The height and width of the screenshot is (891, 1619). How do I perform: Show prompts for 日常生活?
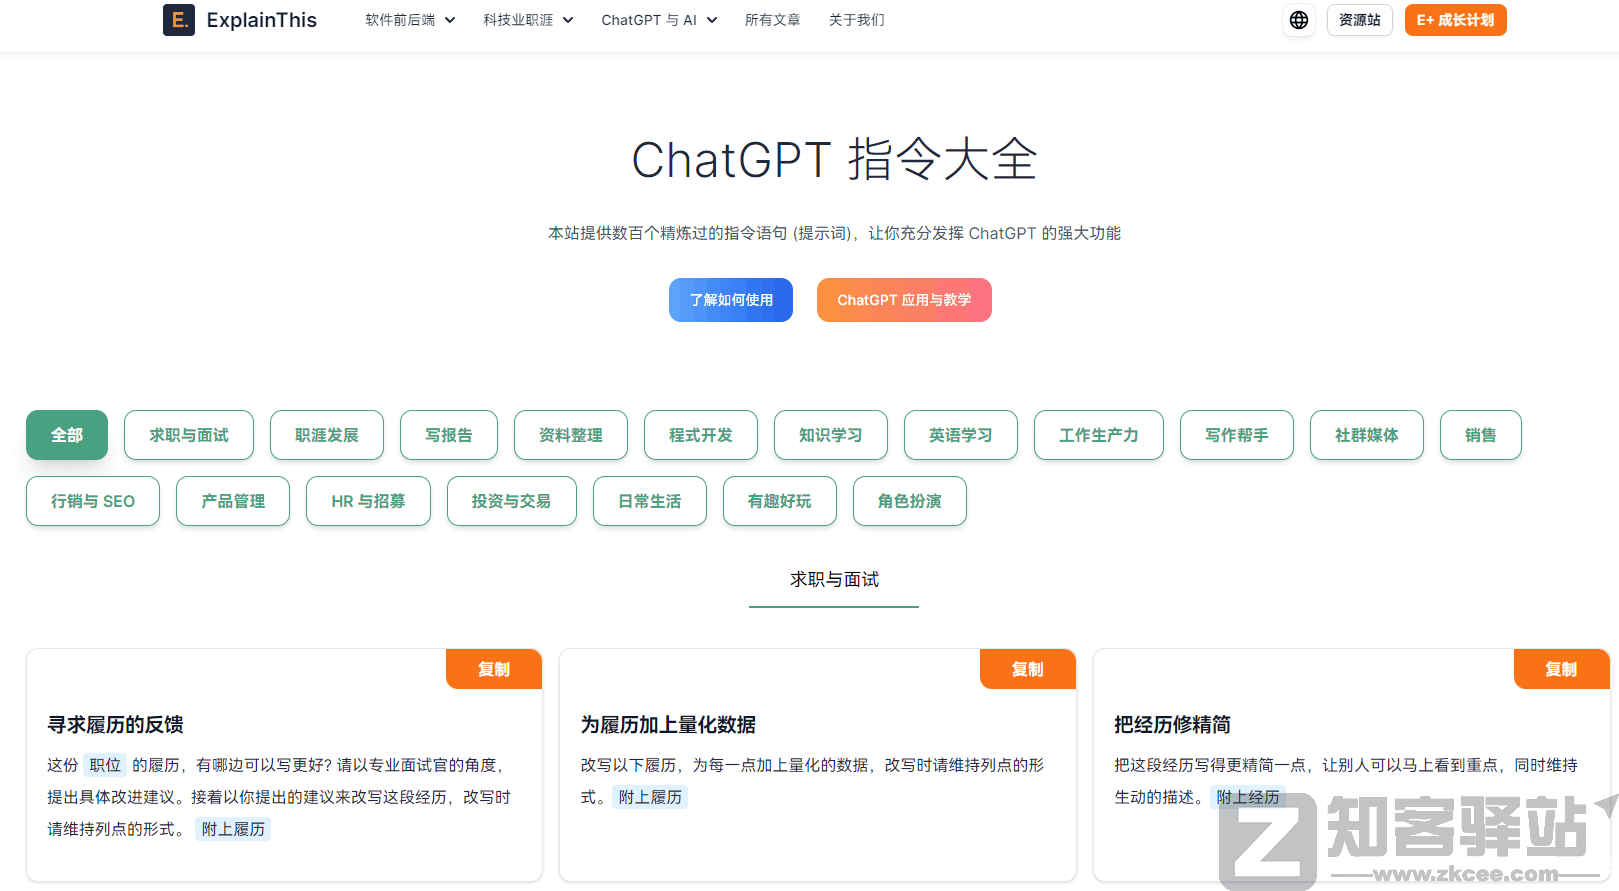pos(650,501)
